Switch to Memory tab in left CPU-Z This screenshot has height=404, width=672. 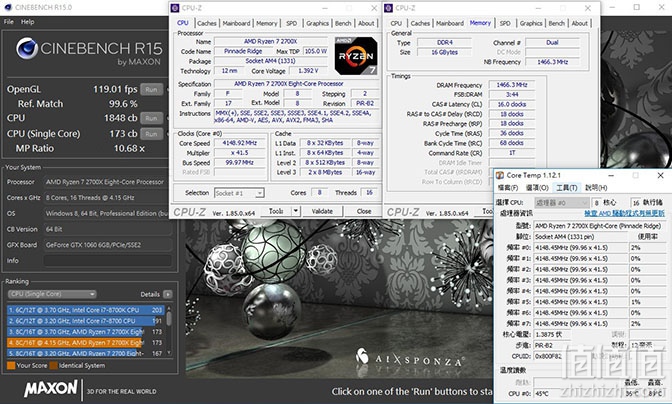[267, 23]
